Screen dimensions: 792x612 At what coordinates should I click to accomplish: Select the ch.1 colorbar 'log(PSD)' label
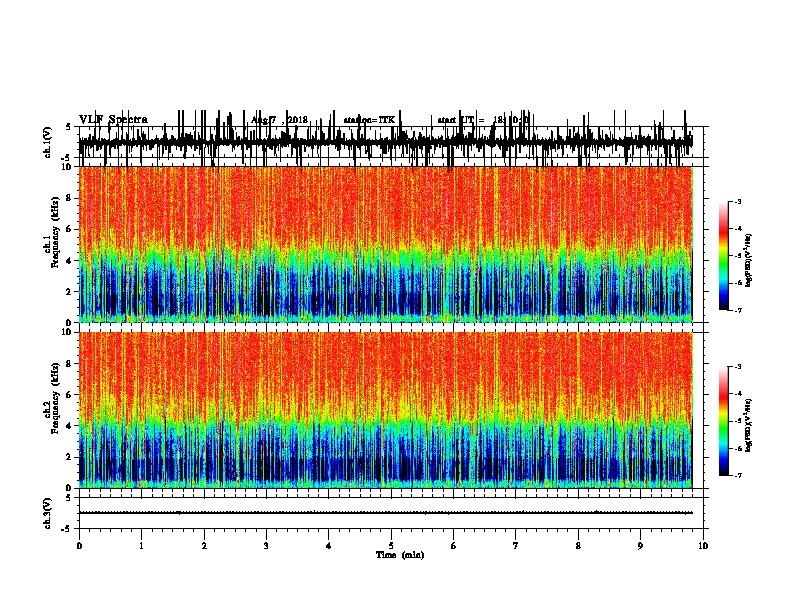[x=749, y=260]
